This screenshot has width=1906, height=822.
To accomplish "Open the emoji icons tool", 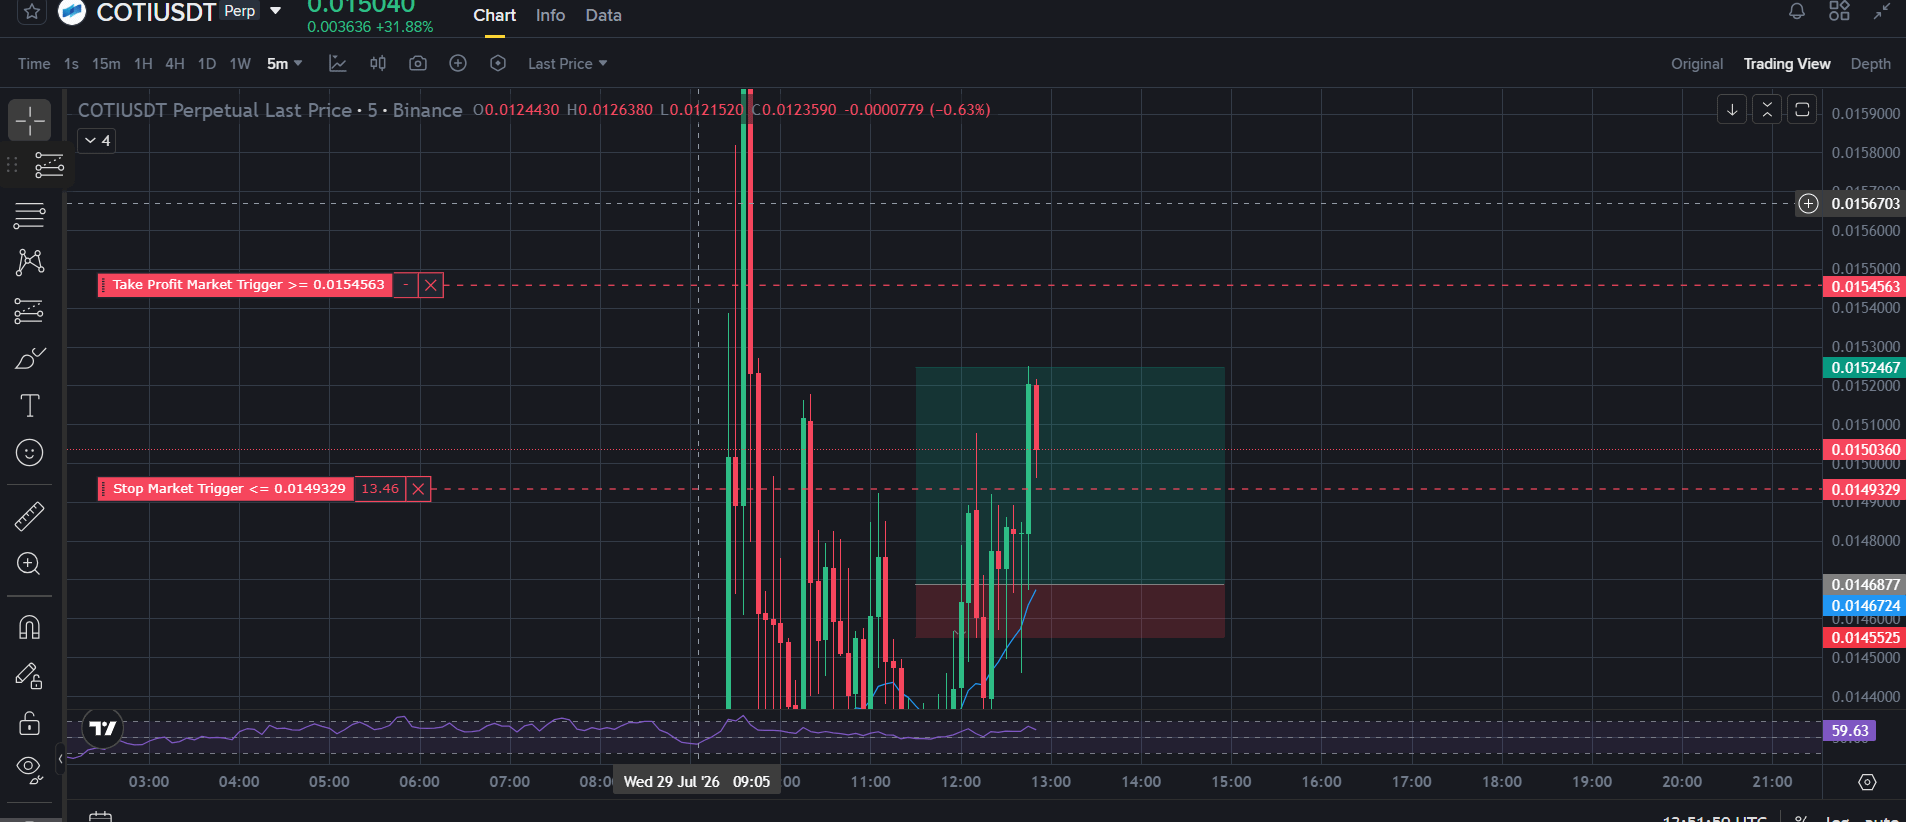I will pyautogui.click(x=30, y=453).
